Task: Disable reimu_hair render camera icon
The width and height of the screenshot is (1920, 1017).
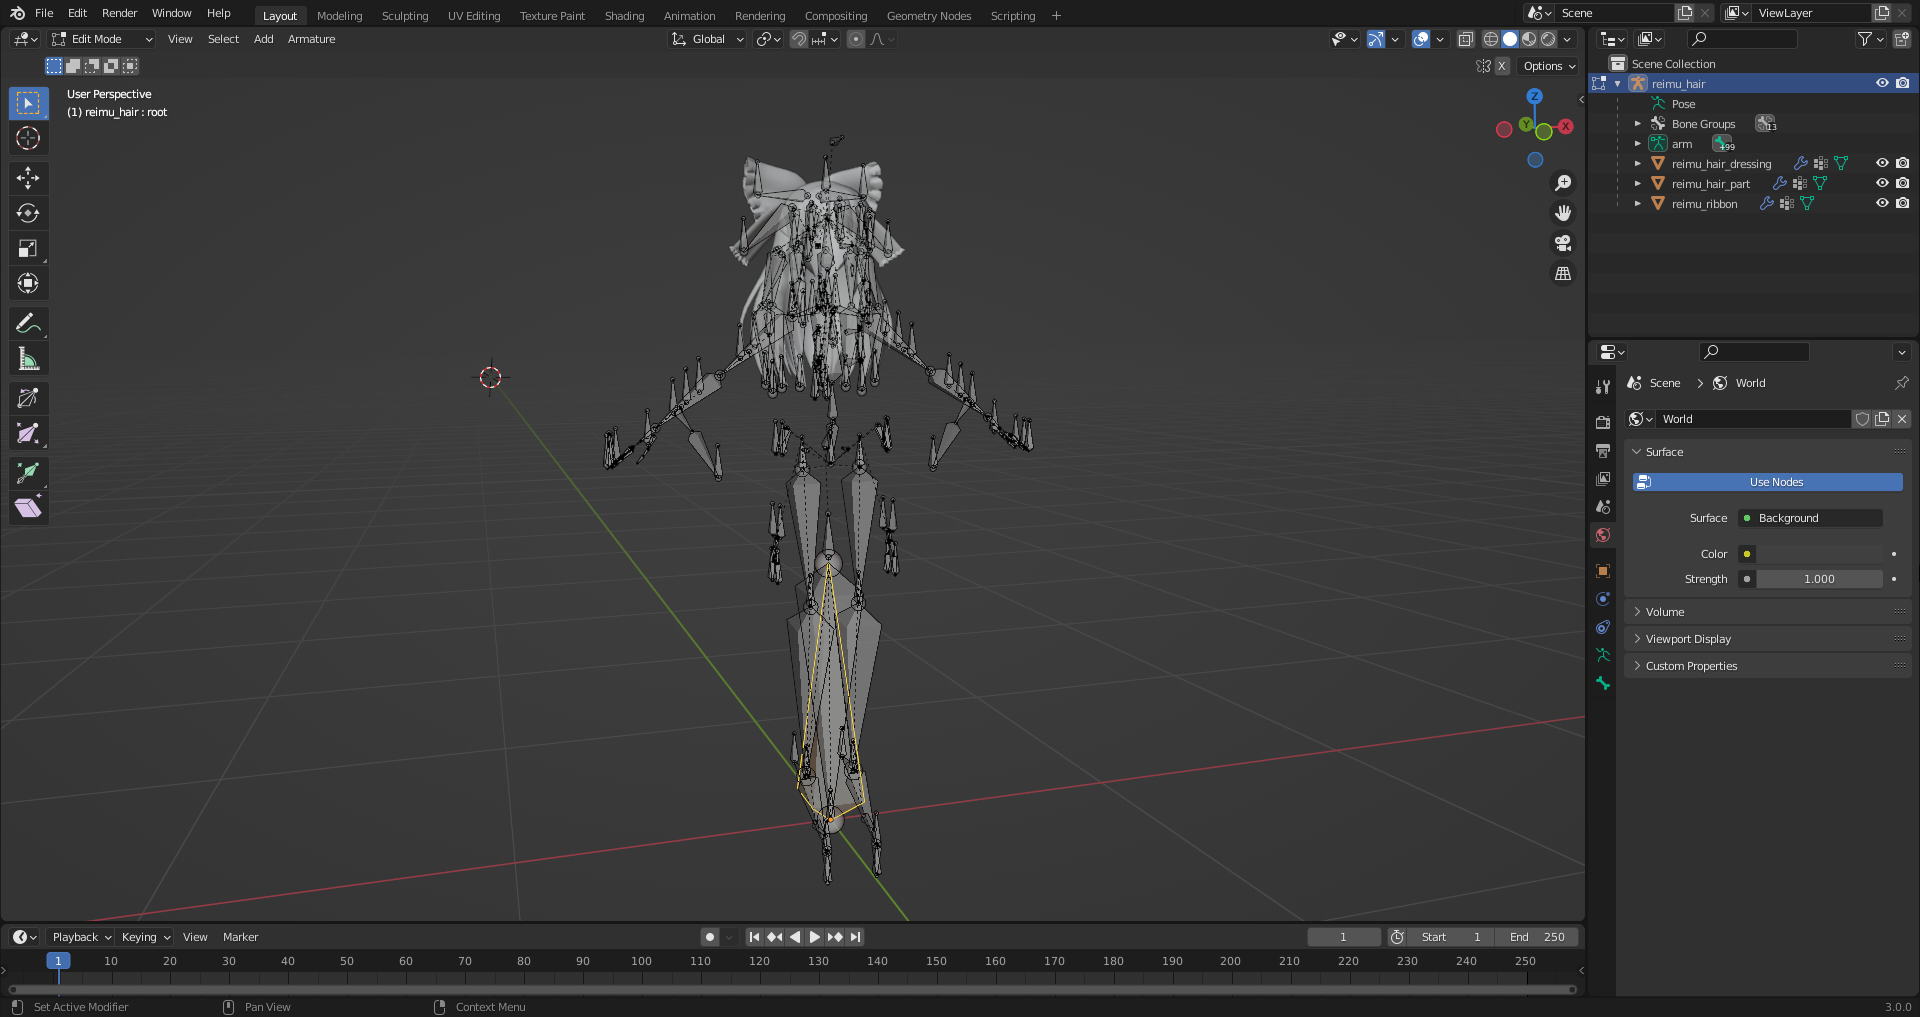Action: tap(1902, 83)
